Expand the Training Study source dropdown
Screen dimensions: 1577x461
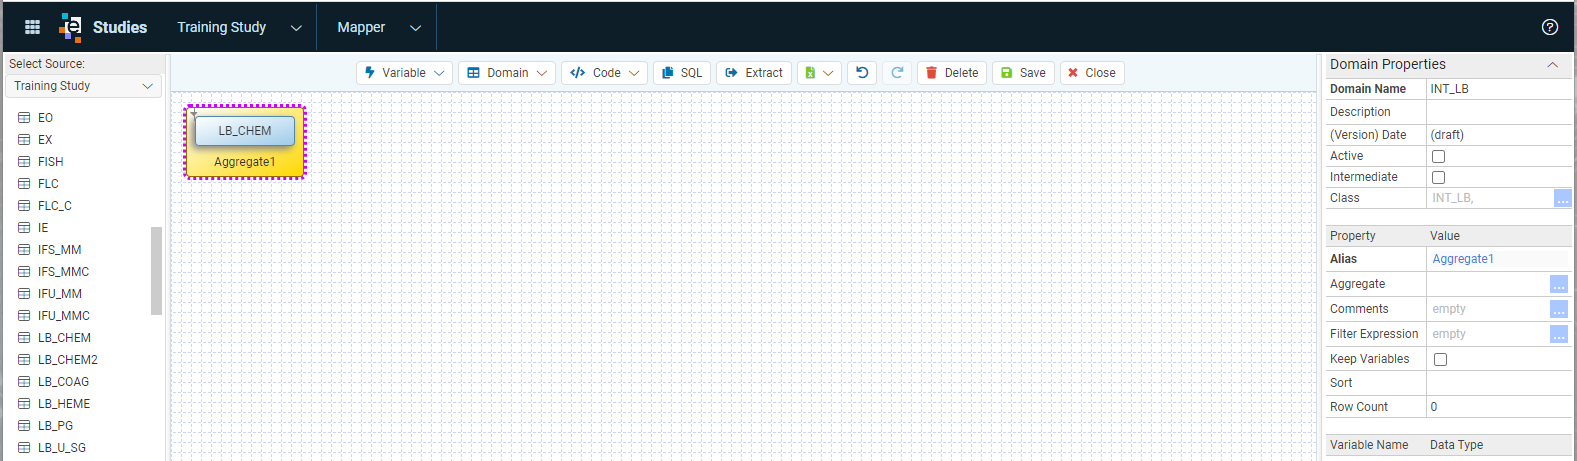pyautogui.click(x=84, y=86)
